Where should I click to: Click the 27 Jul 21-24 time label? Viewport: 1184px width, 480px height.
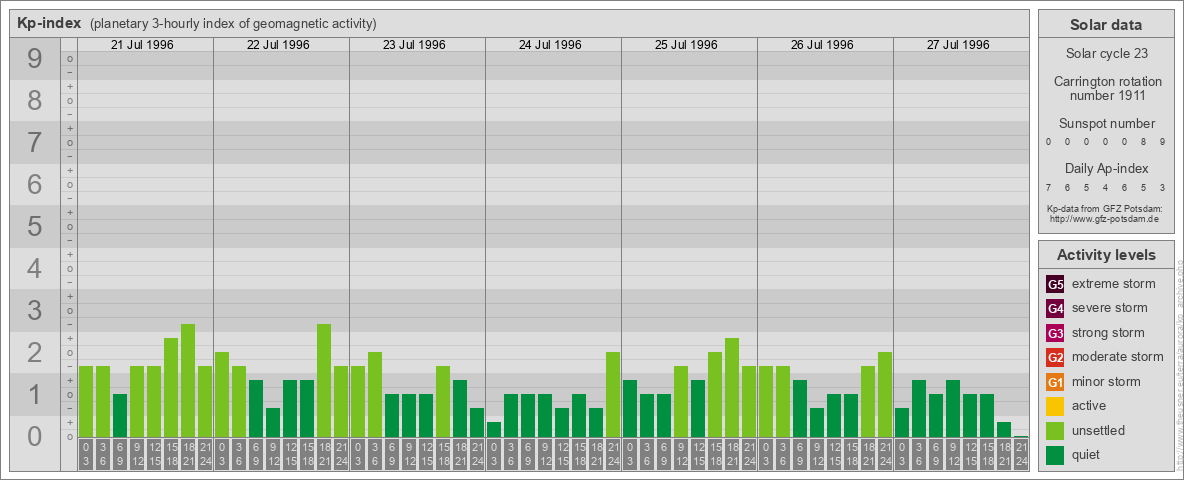click(1021, 454)
